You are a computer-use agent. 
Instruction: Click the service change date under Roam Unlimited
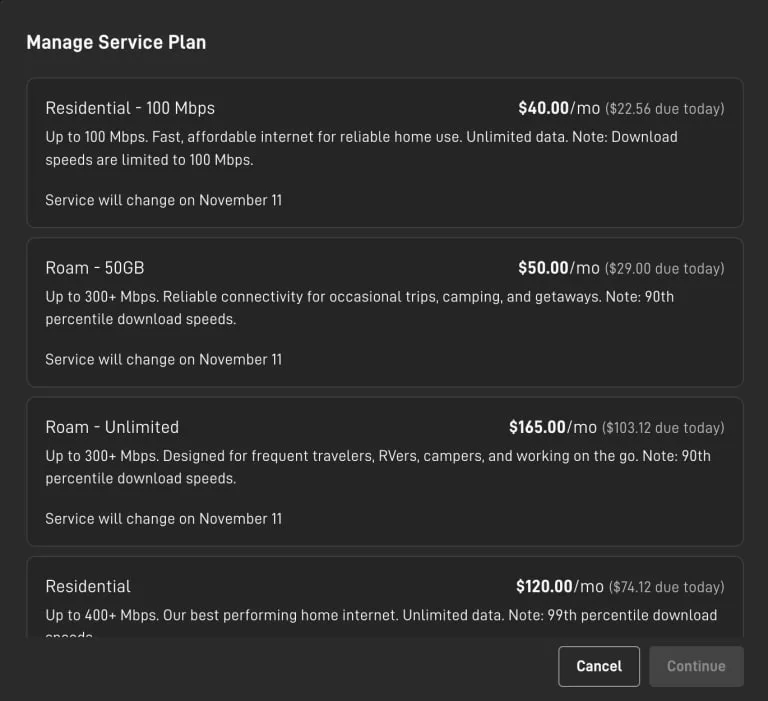163,518
